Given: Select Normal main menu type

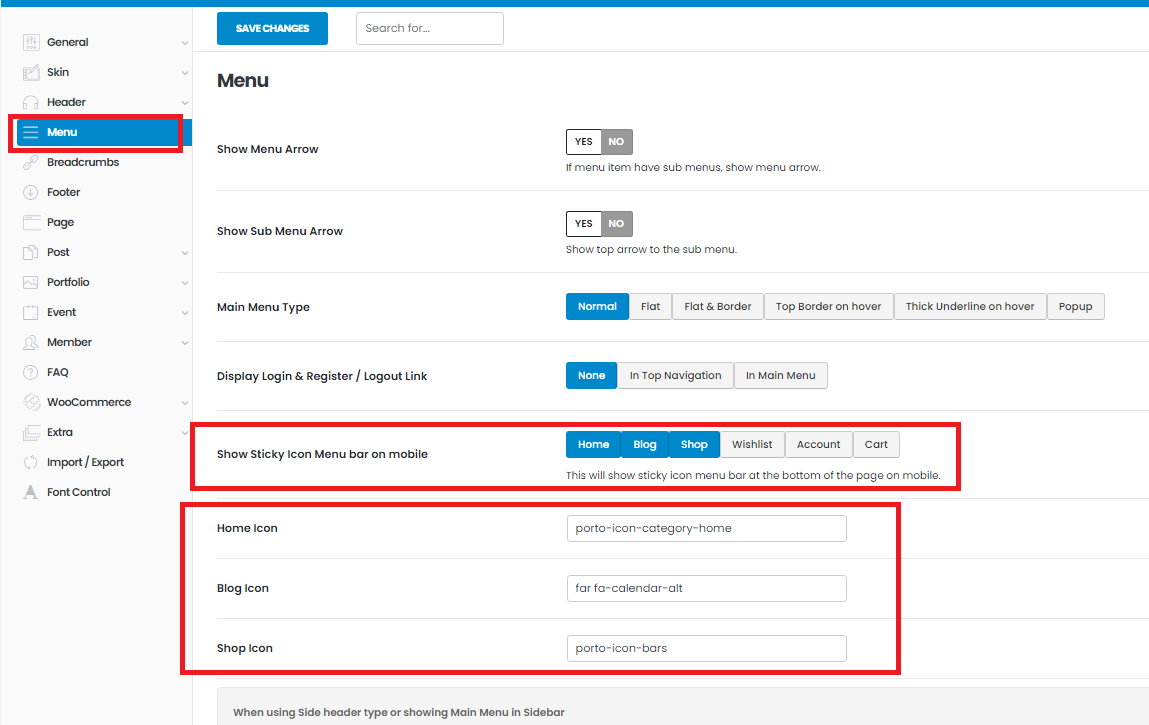Looking at the screenshot, I should (x=597, y=307).
